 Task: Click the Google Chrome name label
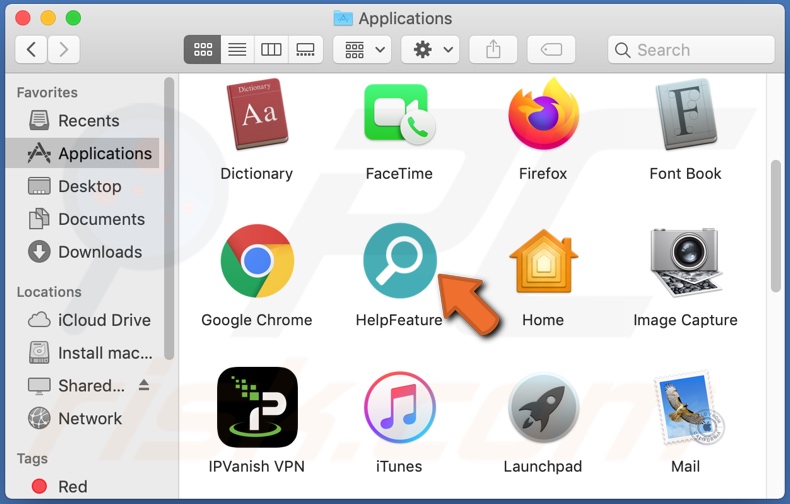[x=257, y=320]
